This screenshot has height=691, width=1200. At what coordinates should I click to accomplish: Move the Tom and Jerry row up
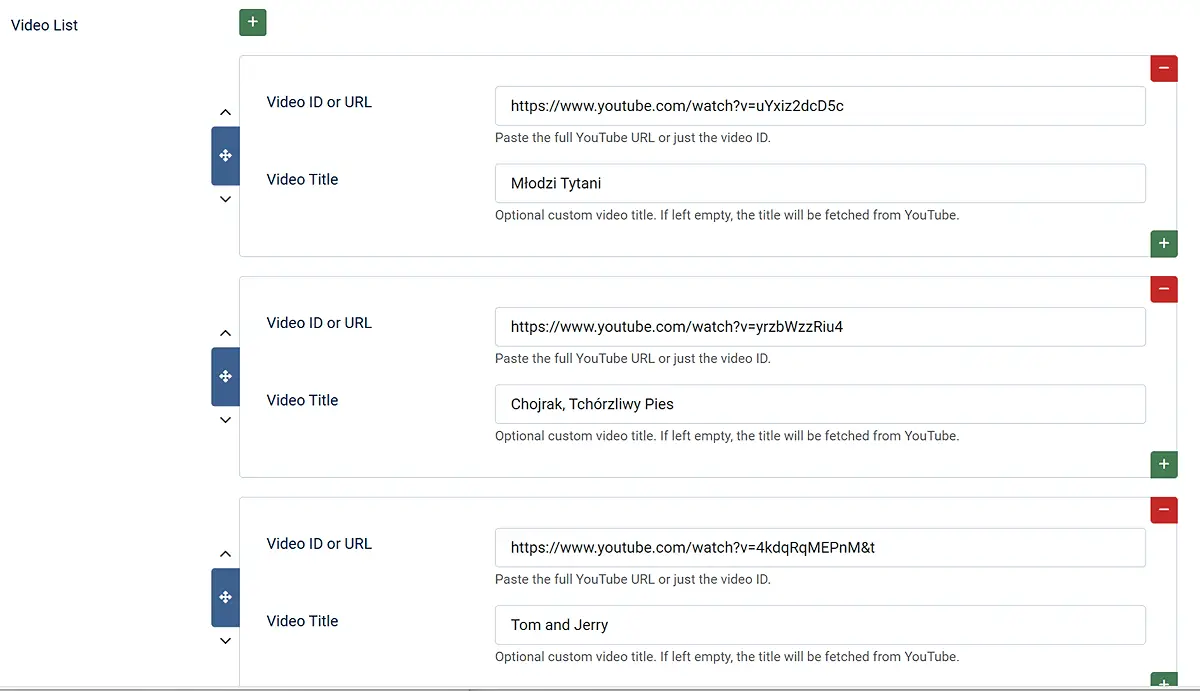(x=225, y=555)
